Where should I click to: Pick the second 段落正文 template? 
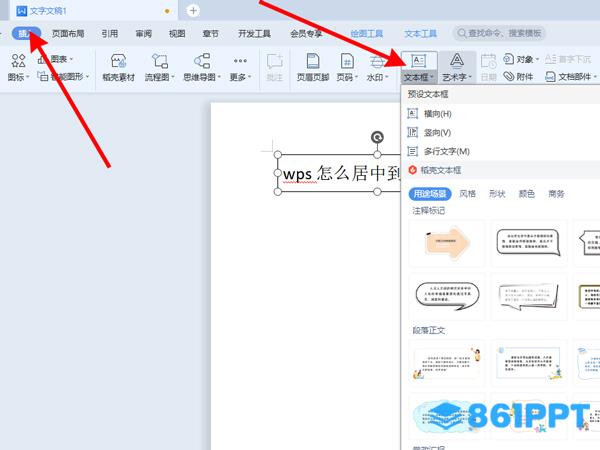tap(528, 362)
